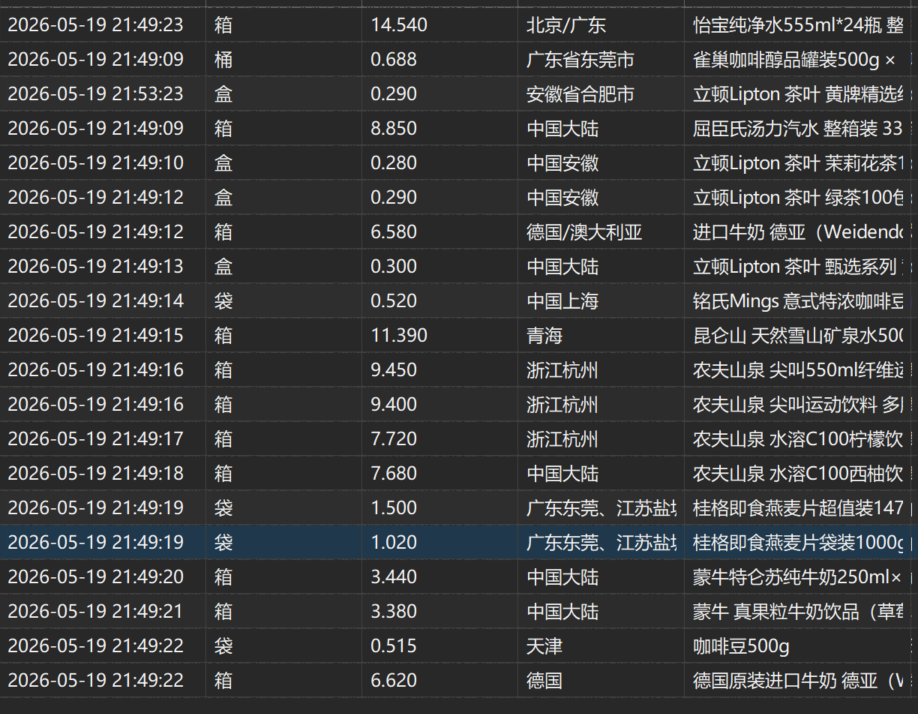Select product 德国原装进口牛奶 德亚
Image resolution: width=918 pixels, height=714 pixels.
(x=798, y=681)
